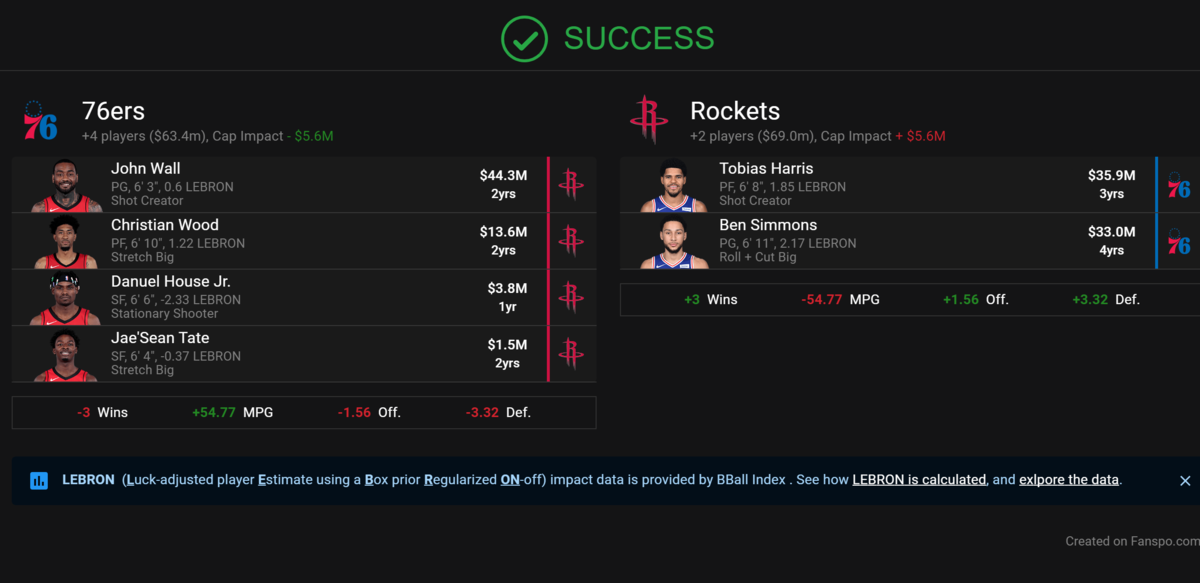Click 76ers logo beside Tobias Harris's salary
This screenshot has width=1200, height=583.
[1179, 184]
